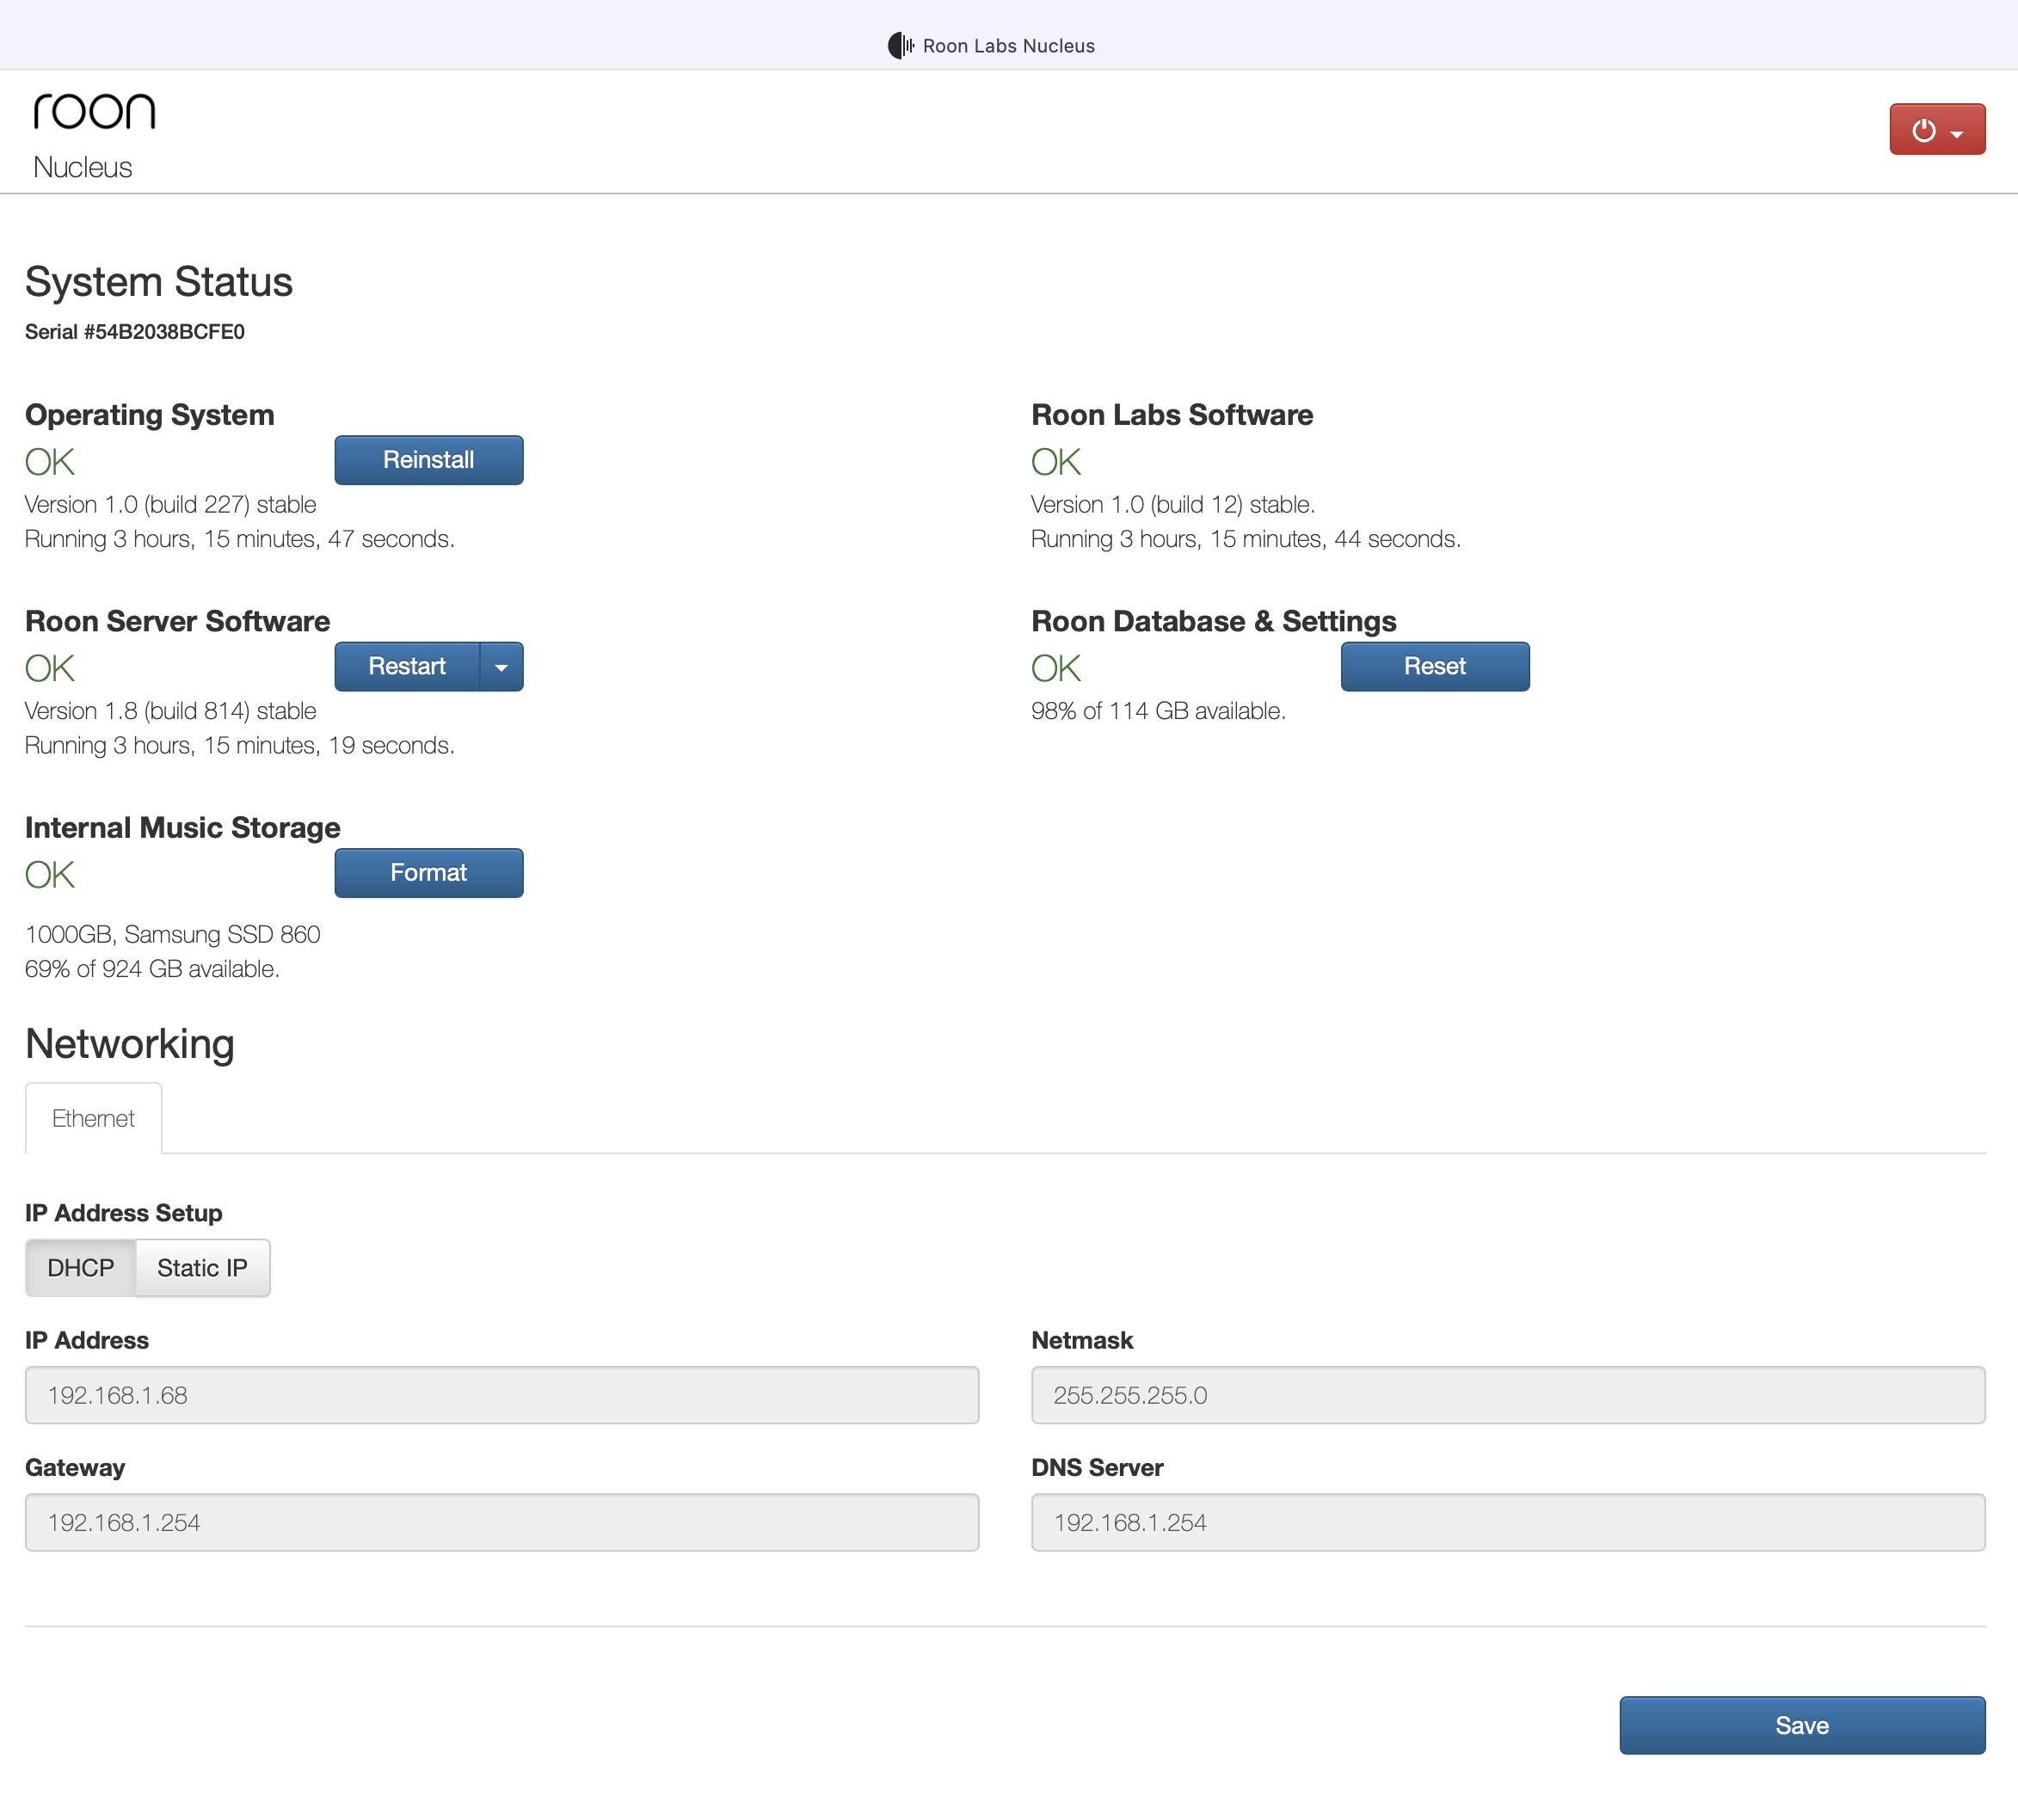Click the IP Address Setup label
The width and height of the screenshot is (2018, 1820).
coord(124,1213)
